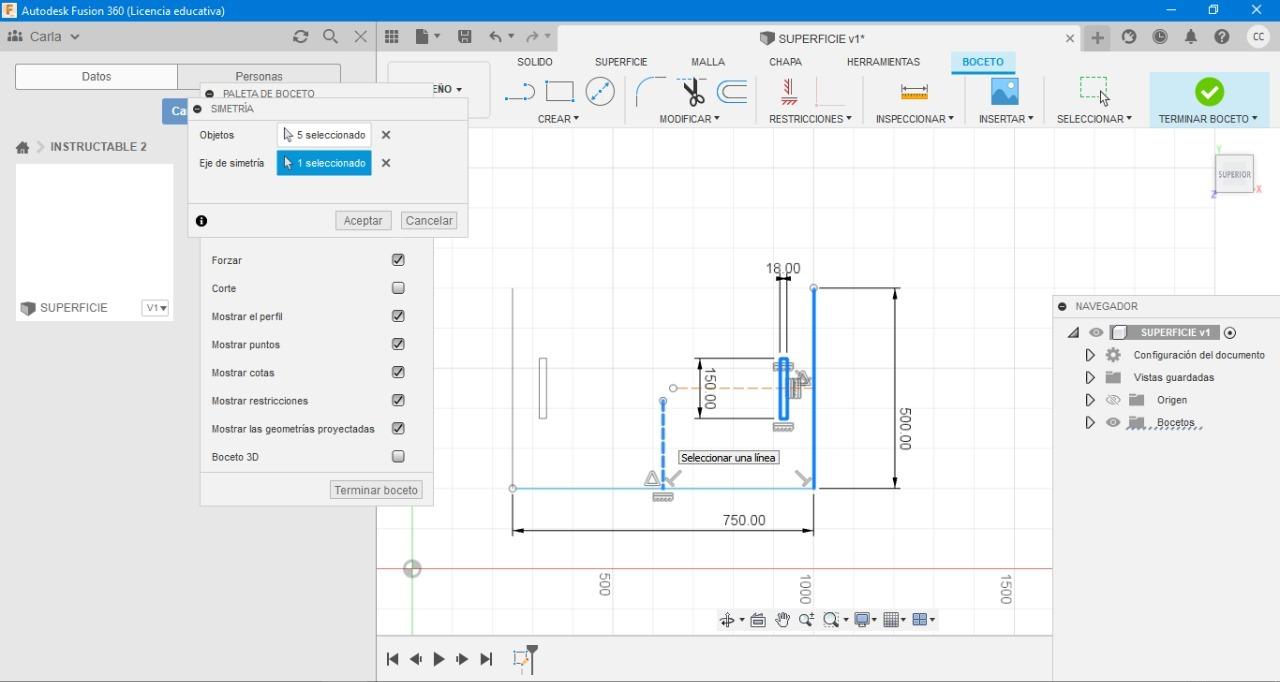This screenshot has width=1280, height=682.
Task: Click the Insert Image icon
Action: tap(1004, 92)
